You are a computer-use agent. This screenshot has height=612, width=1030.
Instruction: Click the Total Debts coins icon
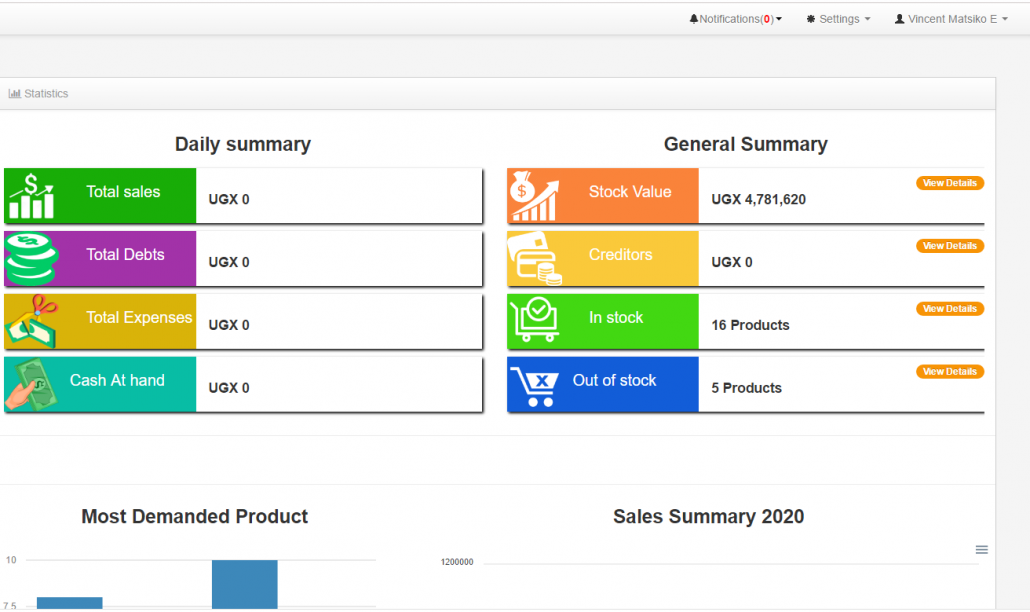pos(32,259)
